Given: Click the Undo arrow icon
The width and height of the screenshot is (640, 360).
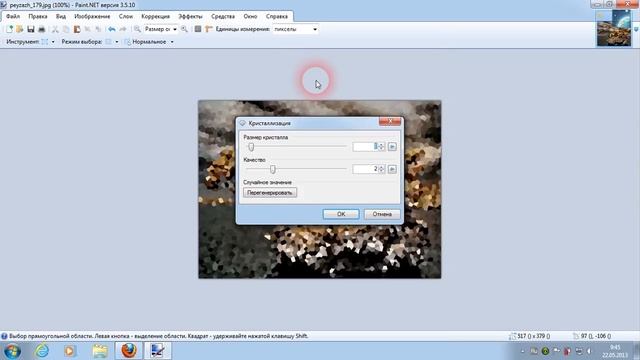Looking at the screenshot, I should [x=111, y=29].
